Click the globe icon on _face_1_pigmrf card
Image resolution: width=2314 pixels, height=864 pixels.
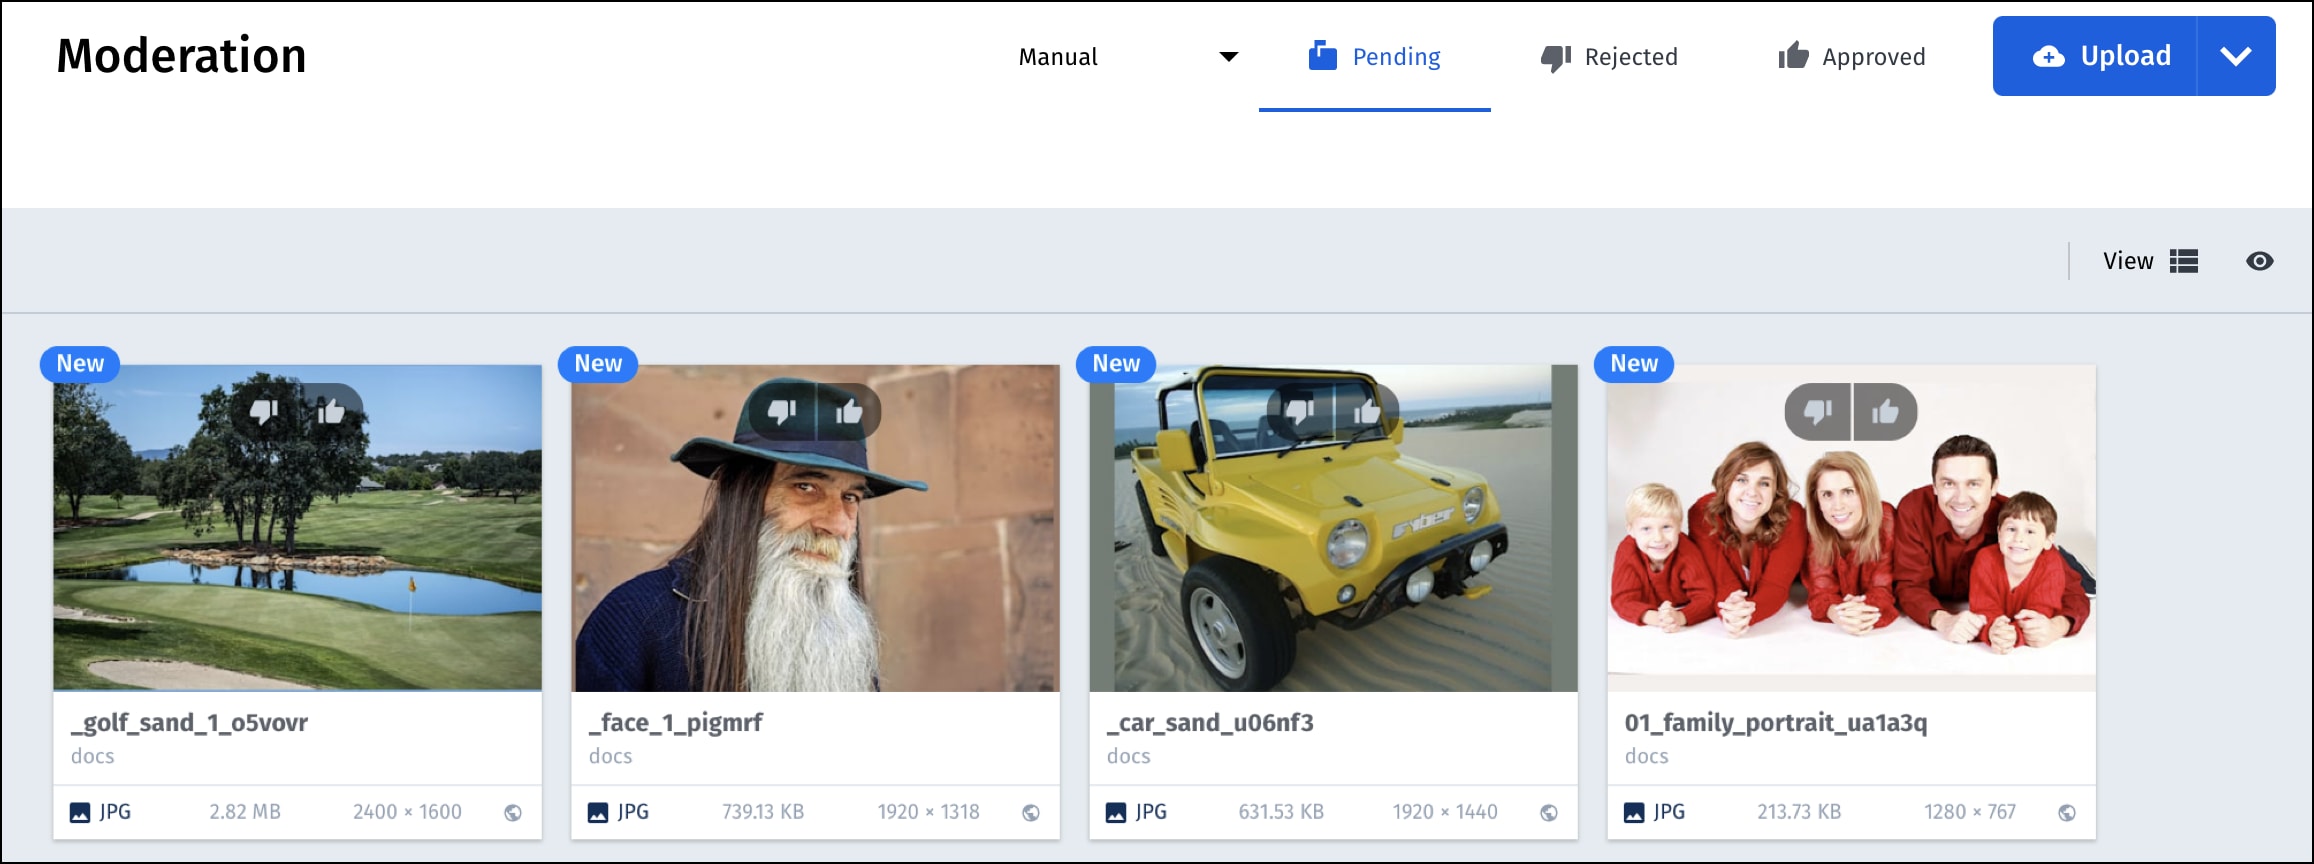(1031, 813)
